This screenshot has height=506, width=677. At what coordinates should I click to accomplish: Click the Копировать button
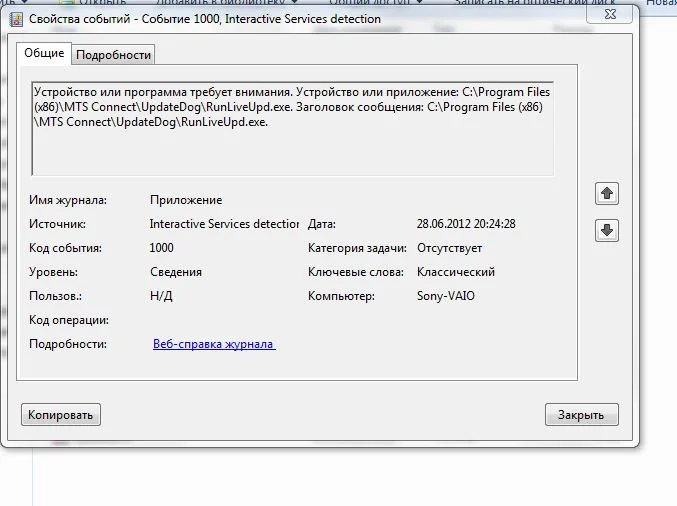tap(61, 415)
